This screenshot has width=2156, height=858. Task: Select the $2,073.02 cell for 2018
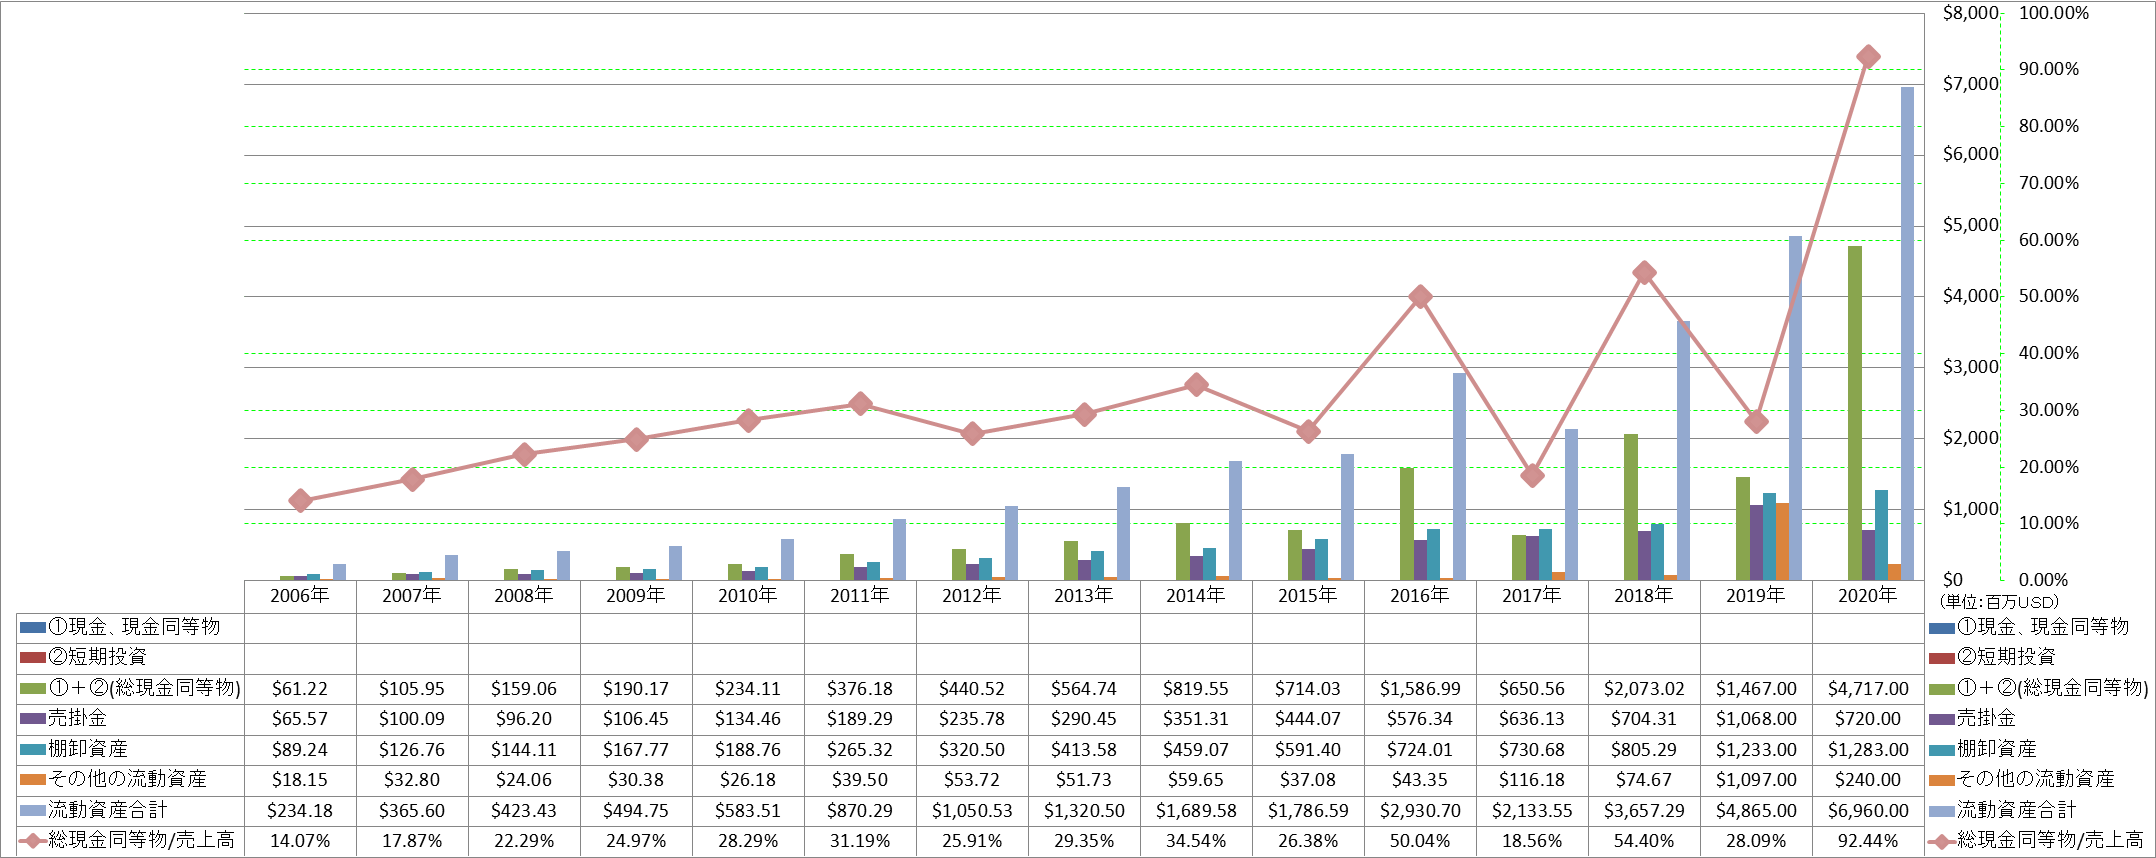click(x=1644, y=688)
